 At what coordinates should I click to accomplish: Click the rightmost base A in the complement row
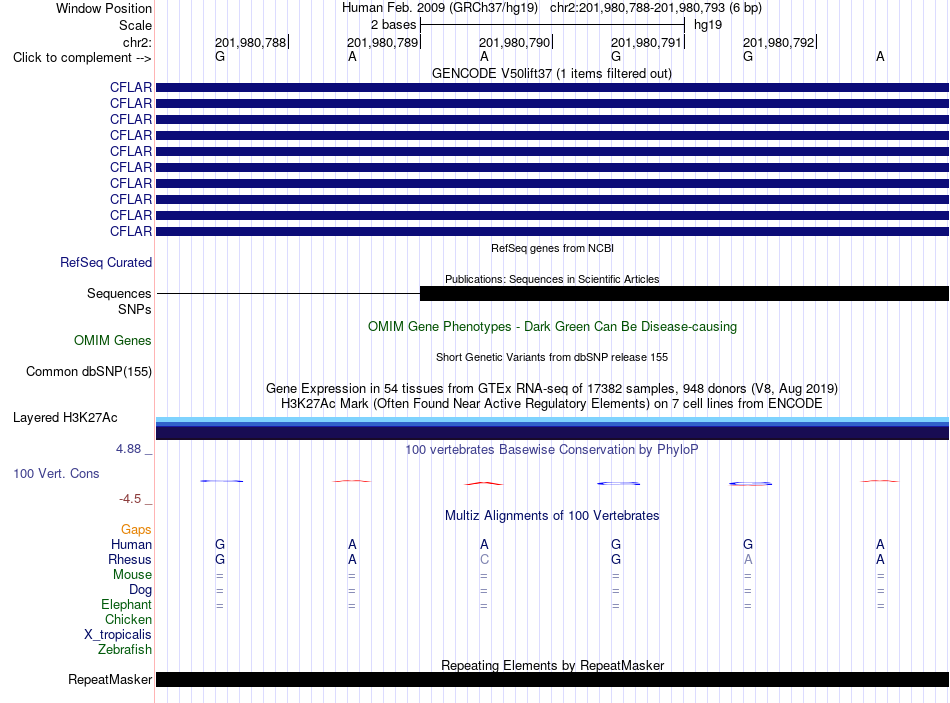pos(880,57)
